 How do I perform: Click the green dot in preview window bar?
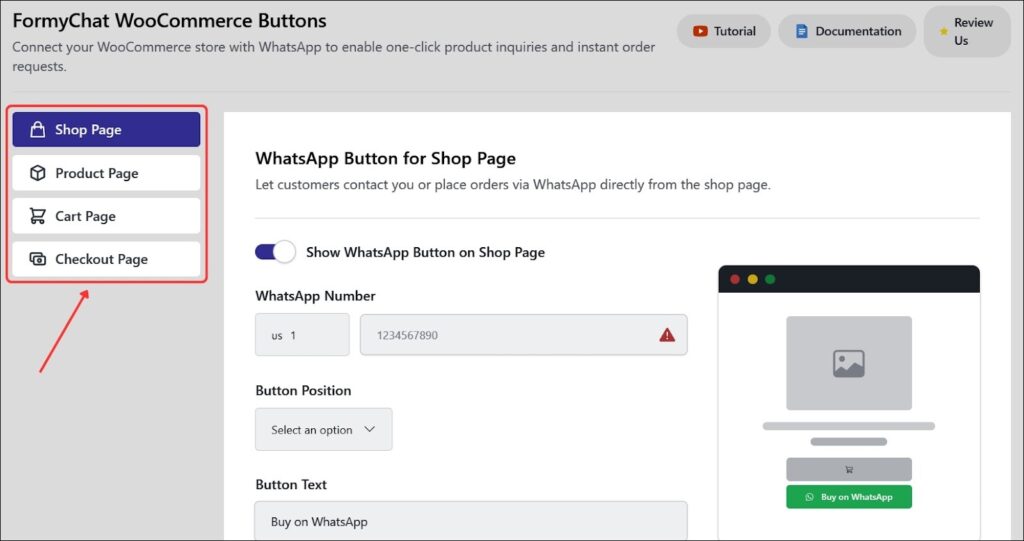coord(770,280)
